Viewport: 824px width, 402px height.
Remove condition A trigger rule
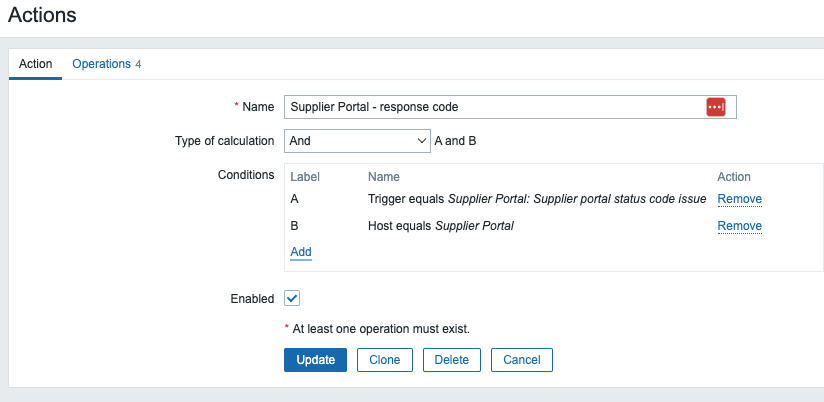point(739,199)
